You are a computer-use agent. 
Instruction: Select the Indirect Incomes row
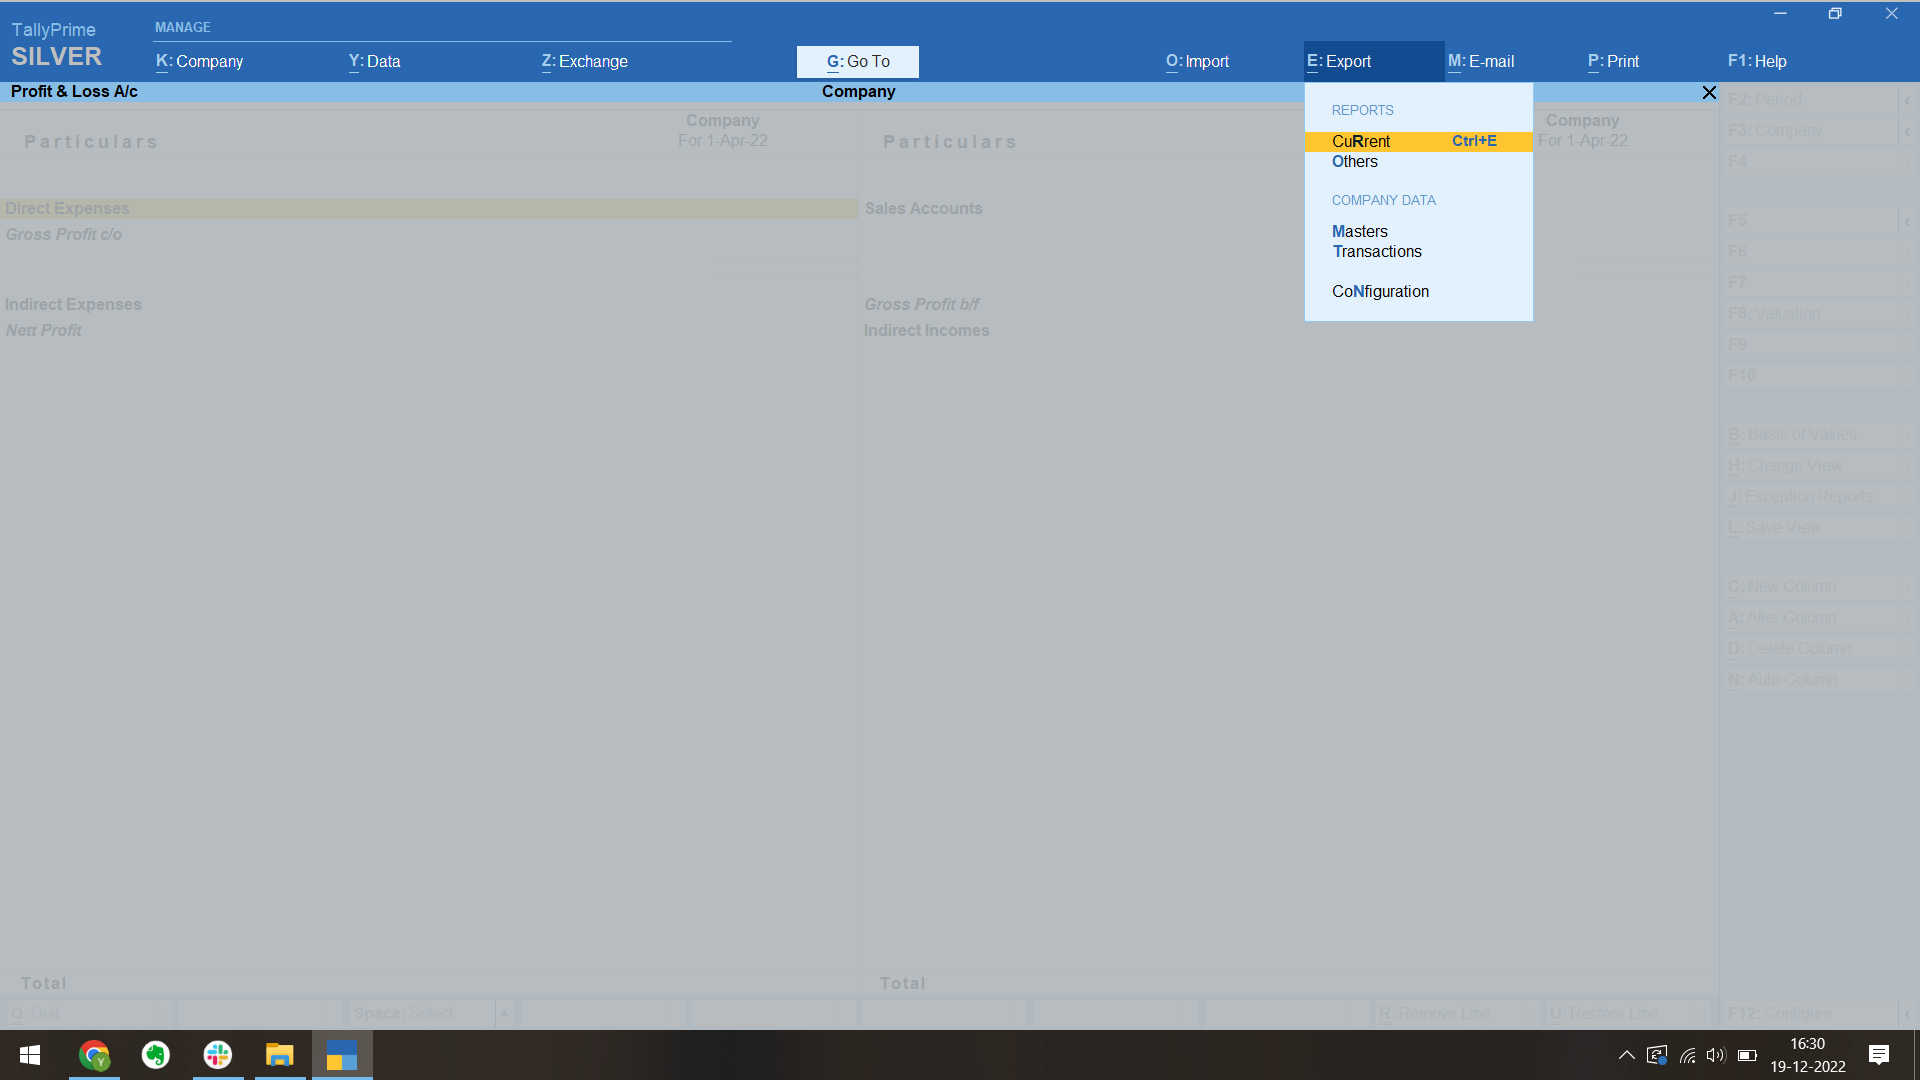[926, 330]
